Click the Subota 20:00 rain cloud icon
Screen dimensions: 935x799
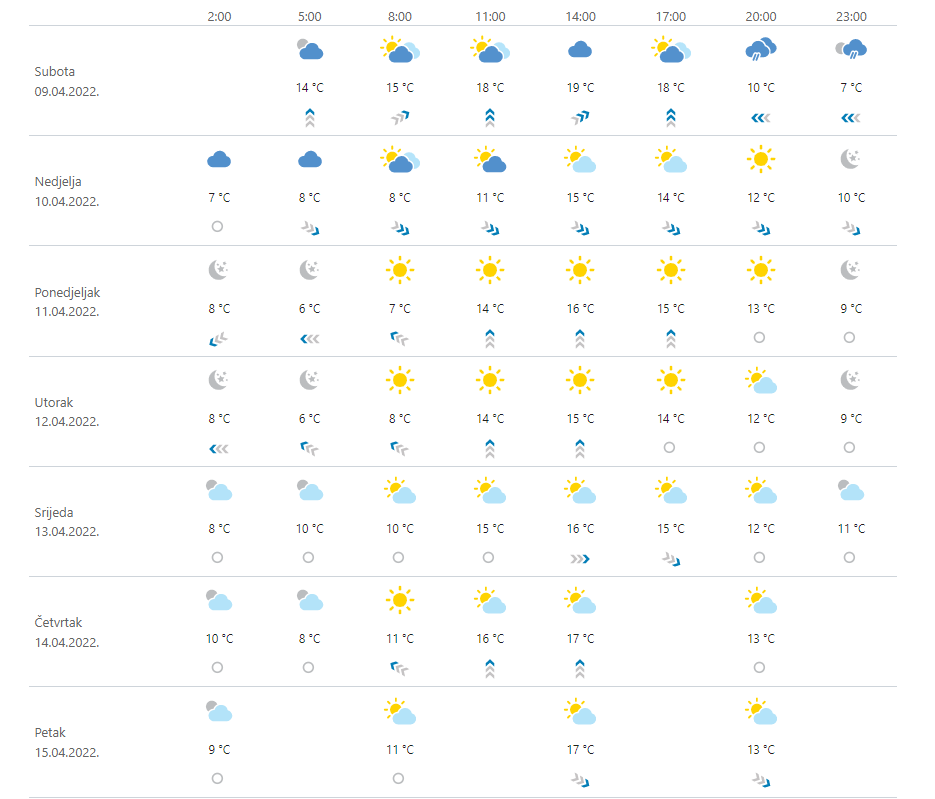click(x=761, y=50)
